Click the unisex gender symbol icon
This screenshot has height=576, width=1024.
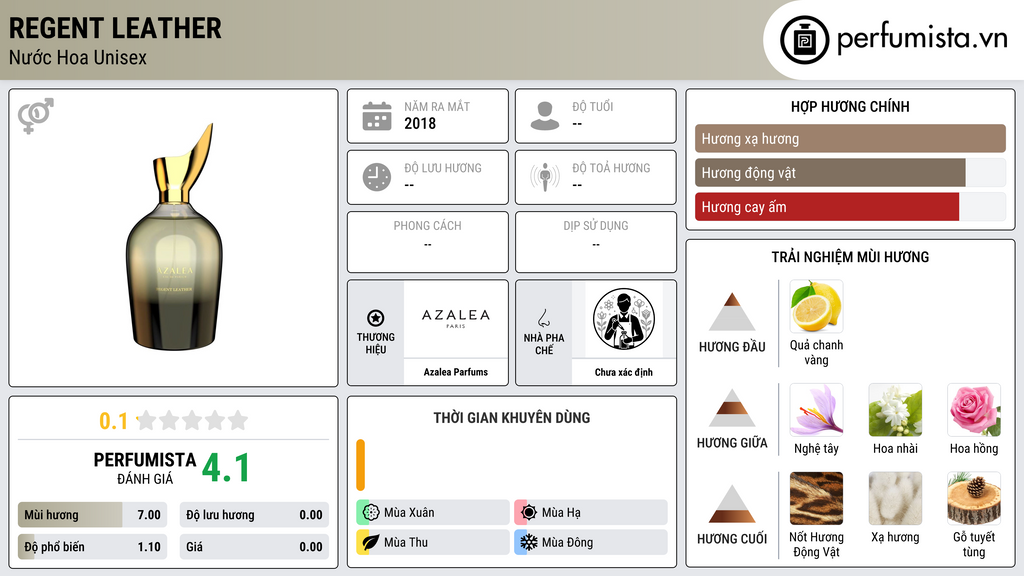click(x=35, y=116)
